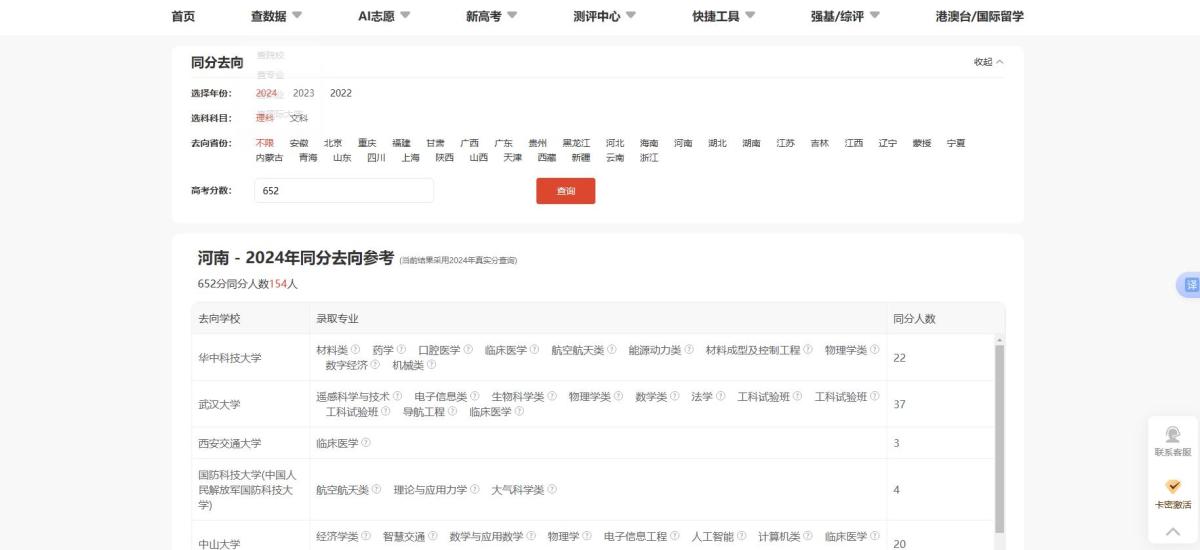The height and width of the screenshot is (550, 1200).
Task: Click 华中科技大学 school link
Action: click(x=230, y=357)
